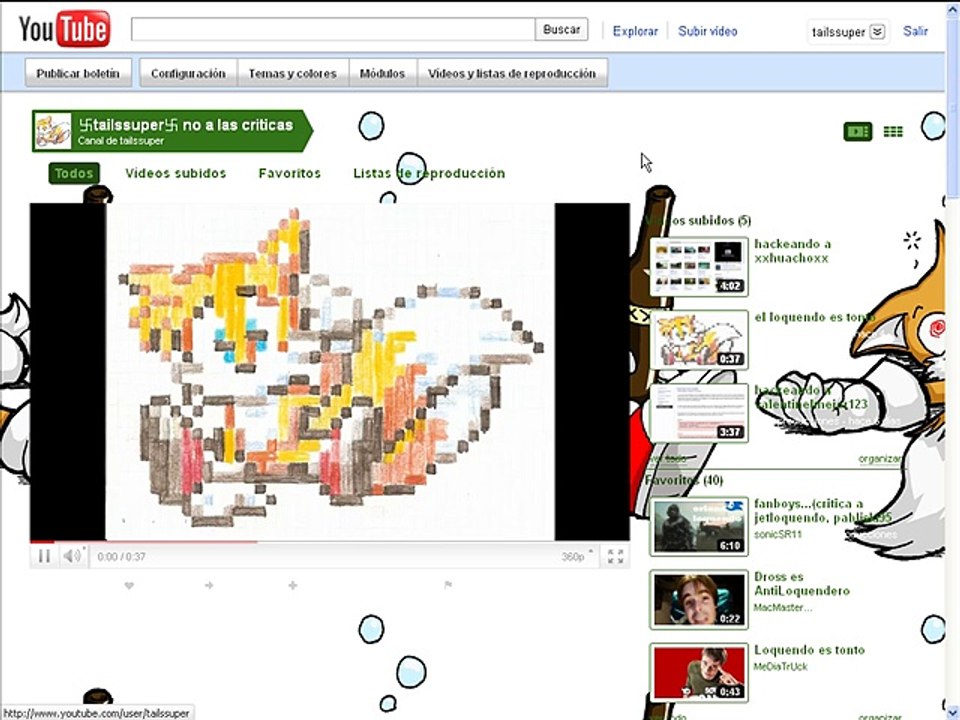Image resolution: width=960 pixels, height=720 pixels.
Task: Click Loquendo es tonto title link
Action: pos(809,650)
